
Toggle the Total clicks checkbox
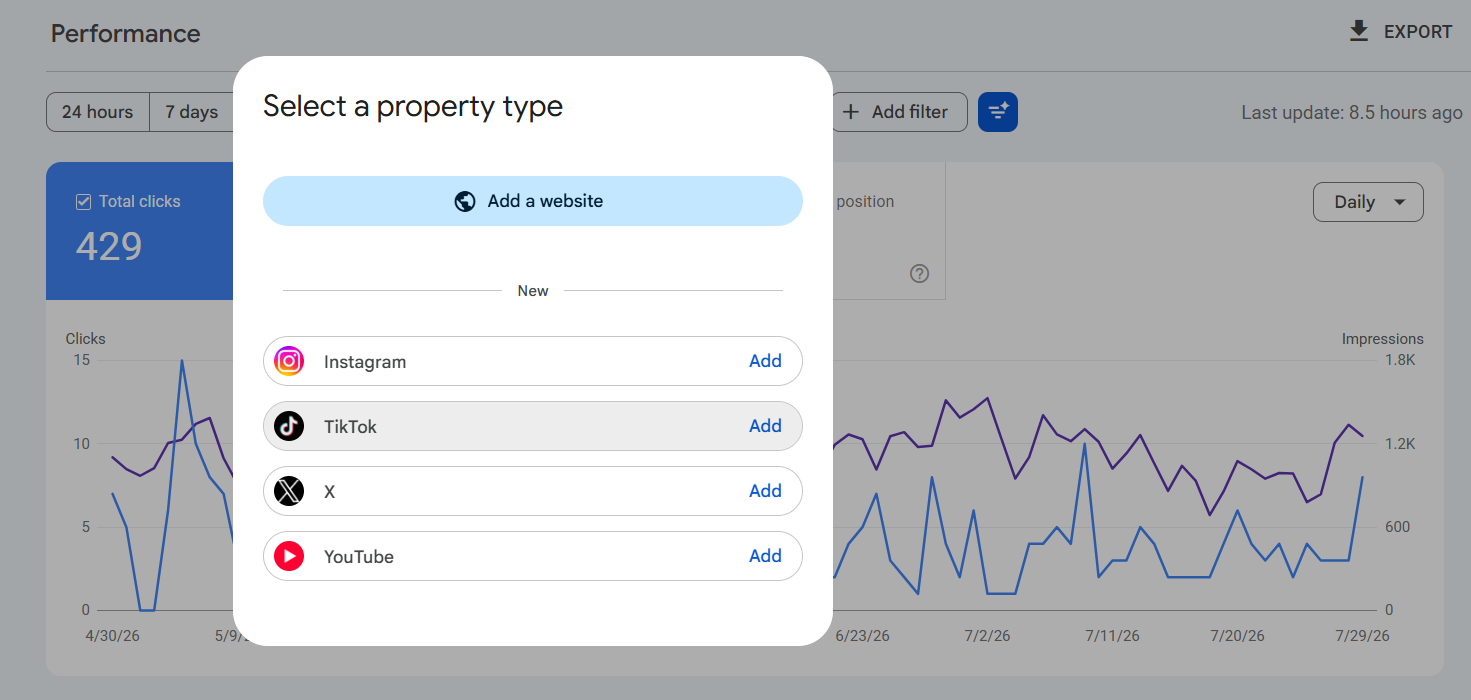(x=84, y=202)
